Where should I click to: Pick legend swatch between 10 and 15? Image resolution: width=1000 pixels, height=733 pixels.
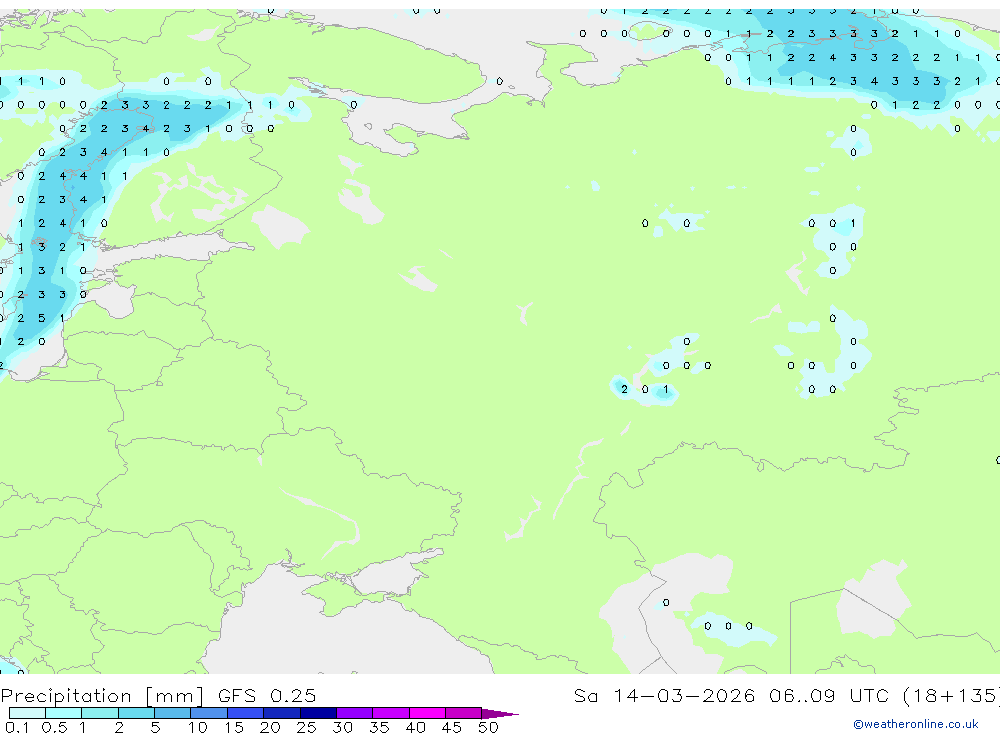209,713
